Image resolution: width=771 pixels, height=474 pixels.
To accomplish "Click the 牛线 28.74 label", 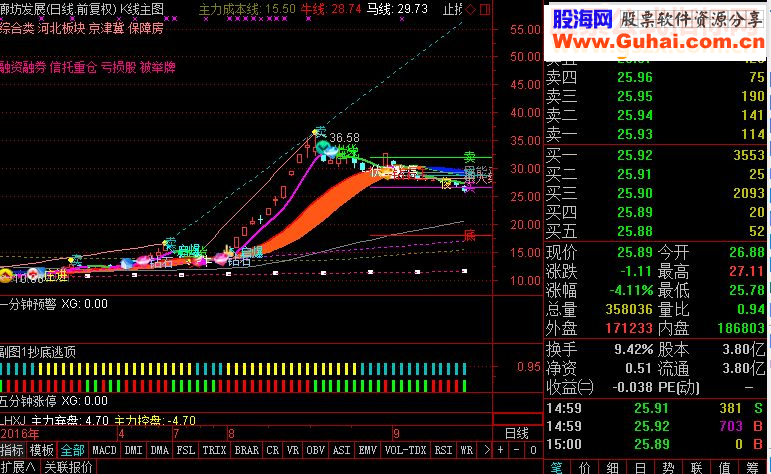I will [331, 9].
